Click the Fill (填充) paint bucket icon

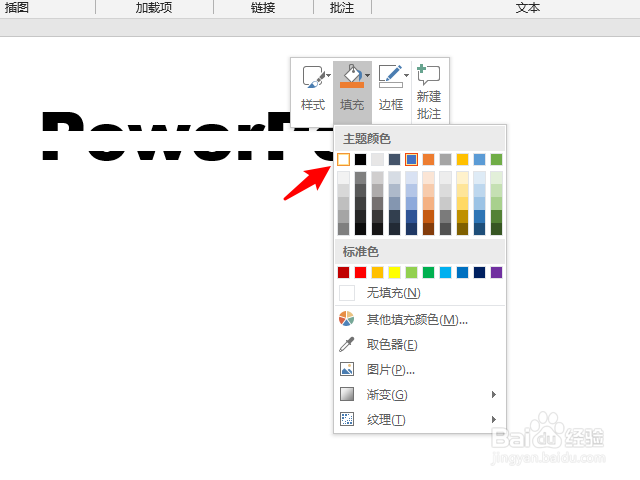click(351, 76)
